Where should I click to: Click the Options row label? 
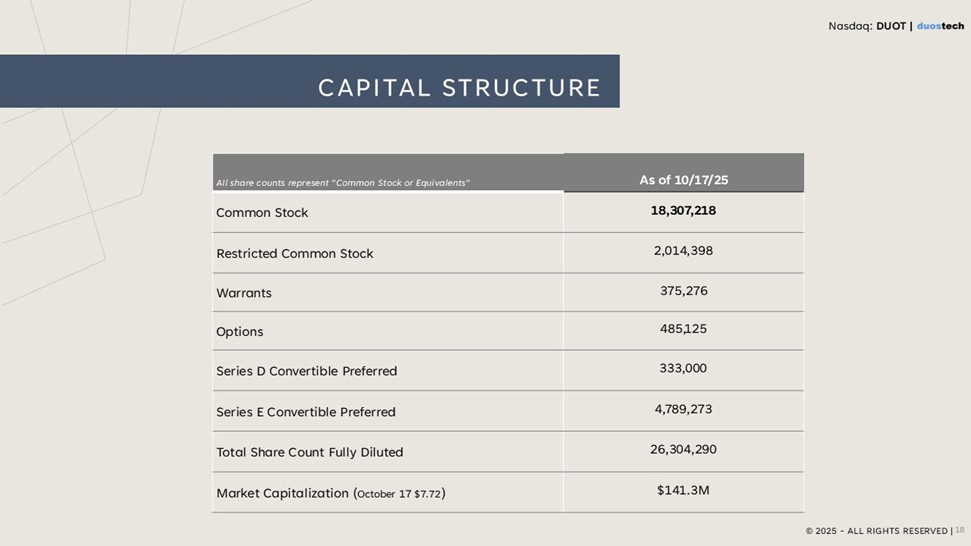click(240, 332)
